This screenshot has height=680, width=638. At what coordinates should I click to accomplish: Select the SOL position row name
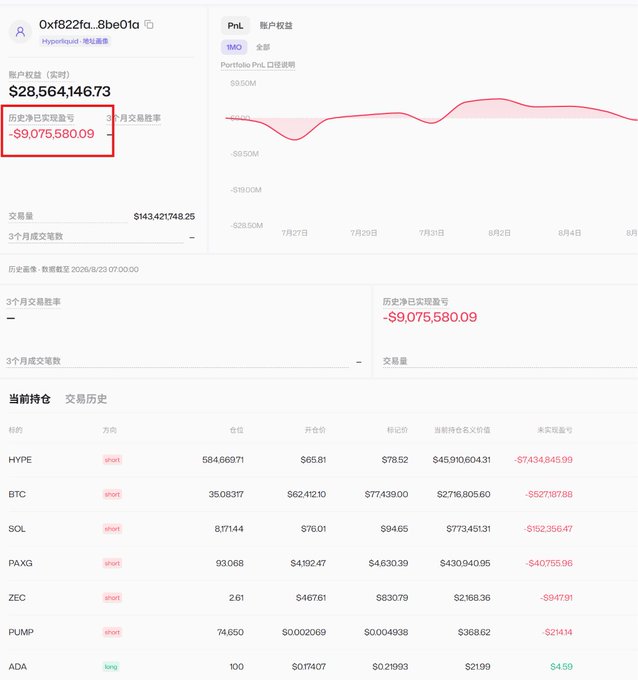17,529
